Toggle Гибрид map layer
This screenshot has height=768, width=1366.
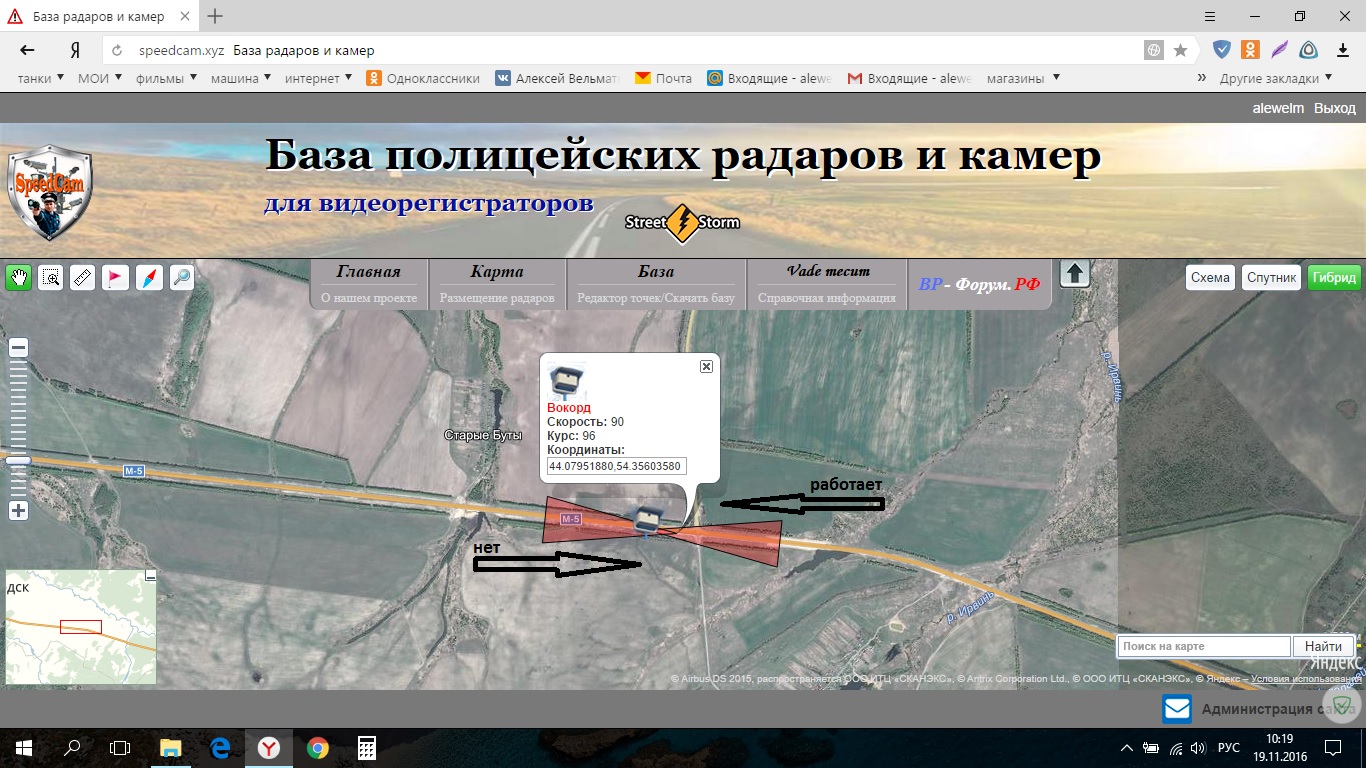[x=1334, y=277]
